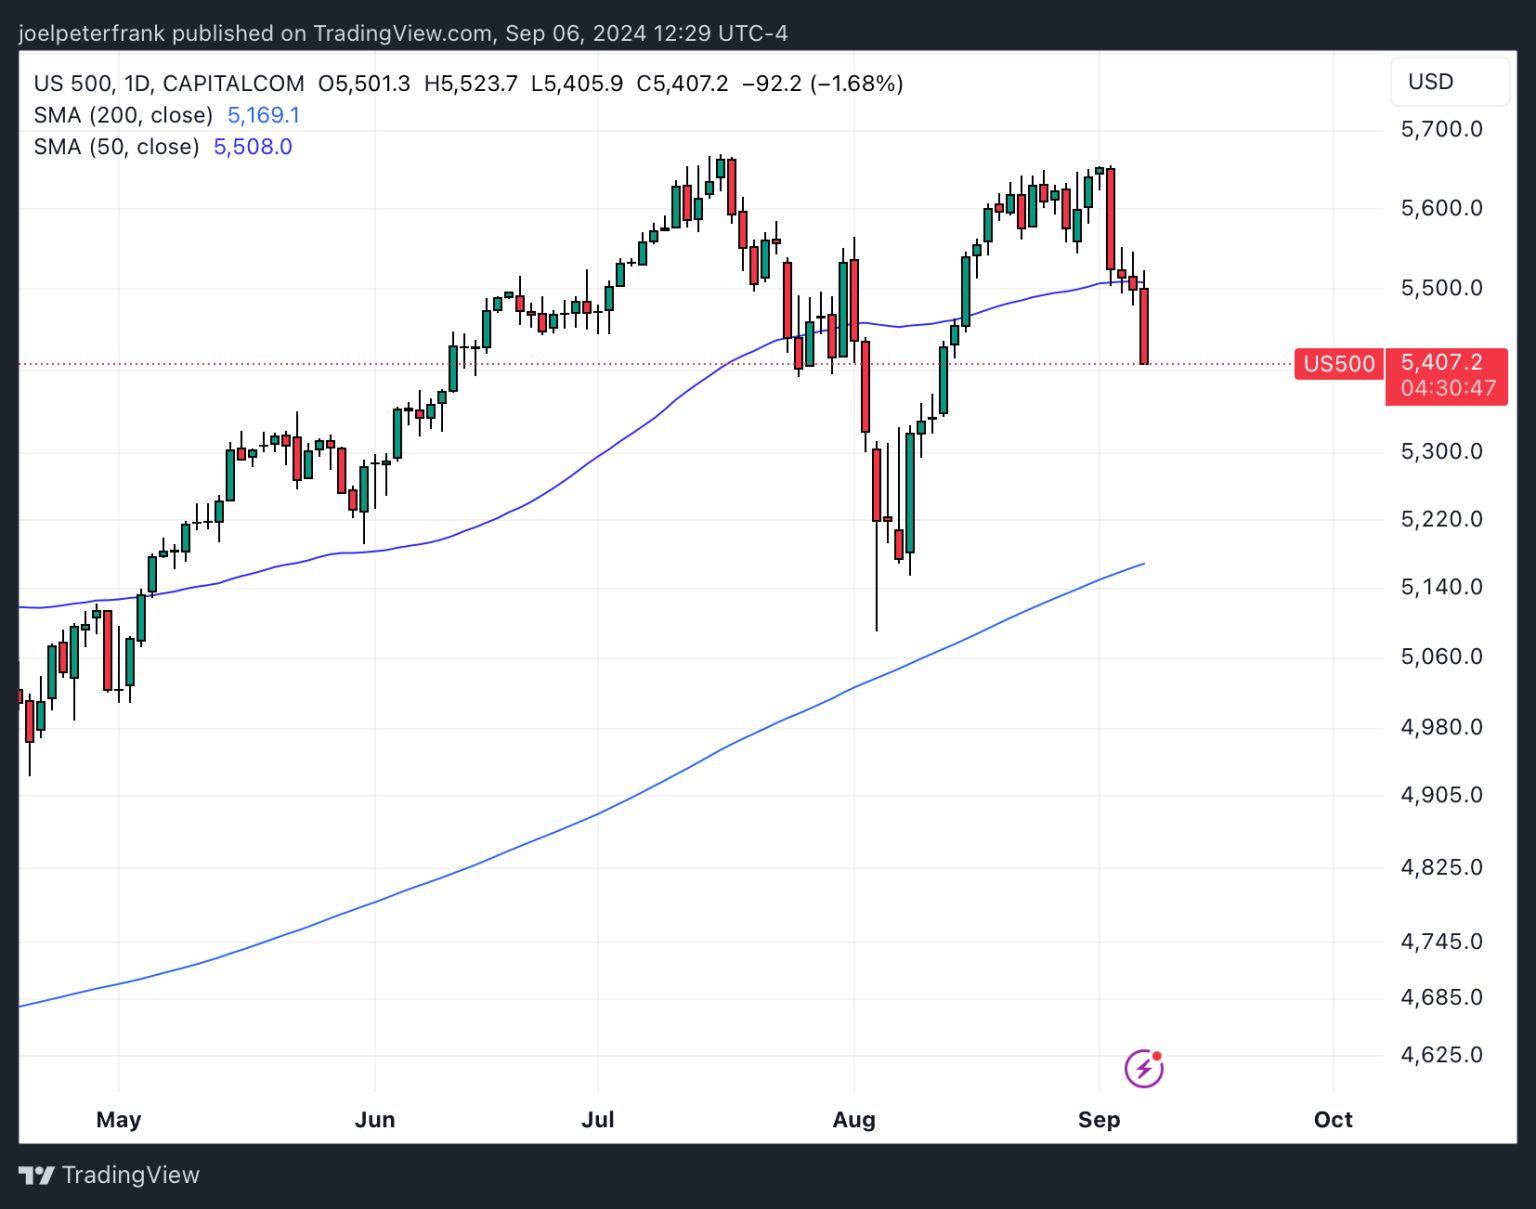
Task: Click the TradingView logo at the bottom
Action: click(109, 1175)
